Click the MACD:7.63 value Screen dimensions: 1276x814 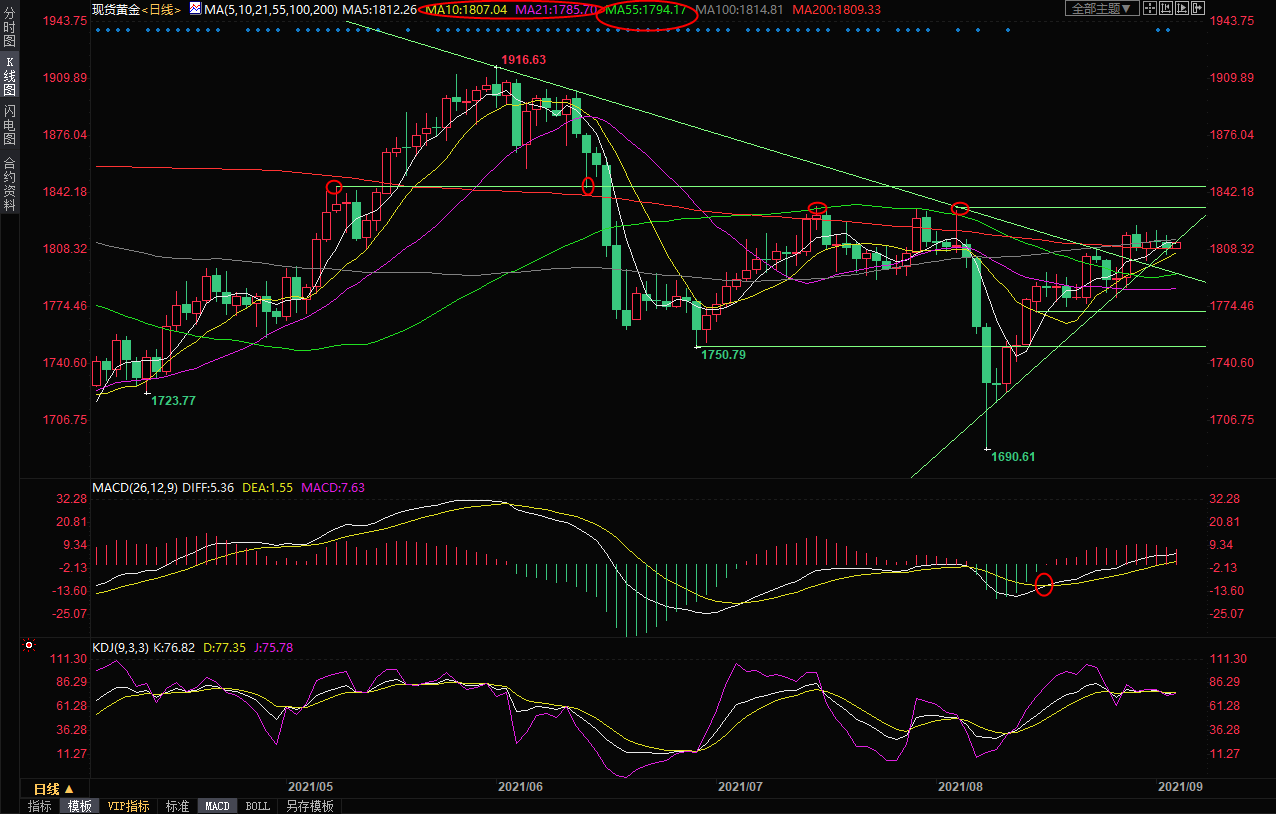click(x=331, y=488)
